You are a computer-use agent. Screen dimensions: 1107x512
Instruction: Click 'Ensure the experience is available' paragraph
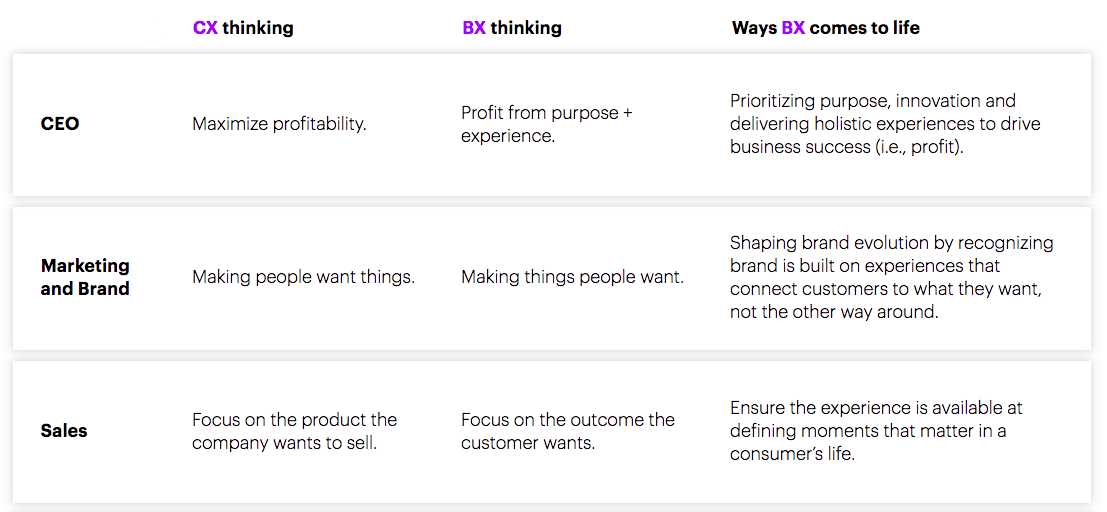point(876,431)
